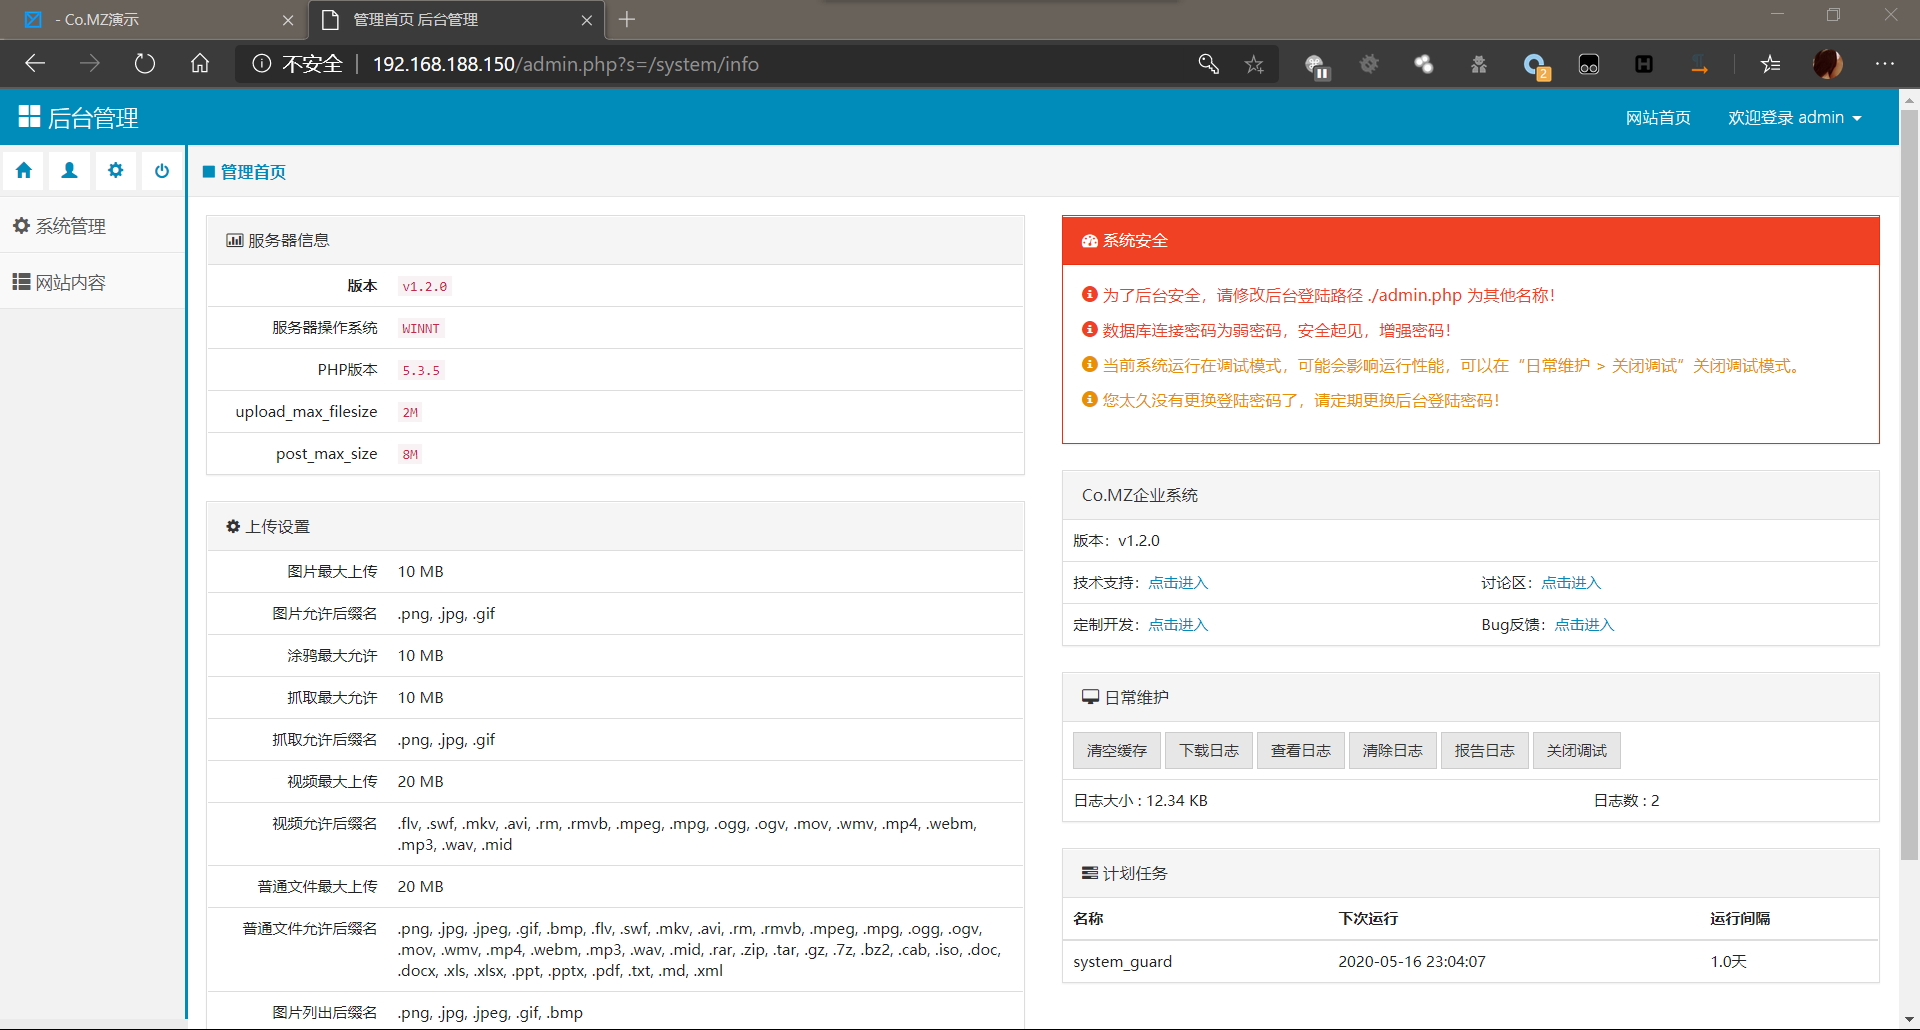Click the WINNT operating system value
This screenshot has height=1030, width=1920.
point(421,329)
